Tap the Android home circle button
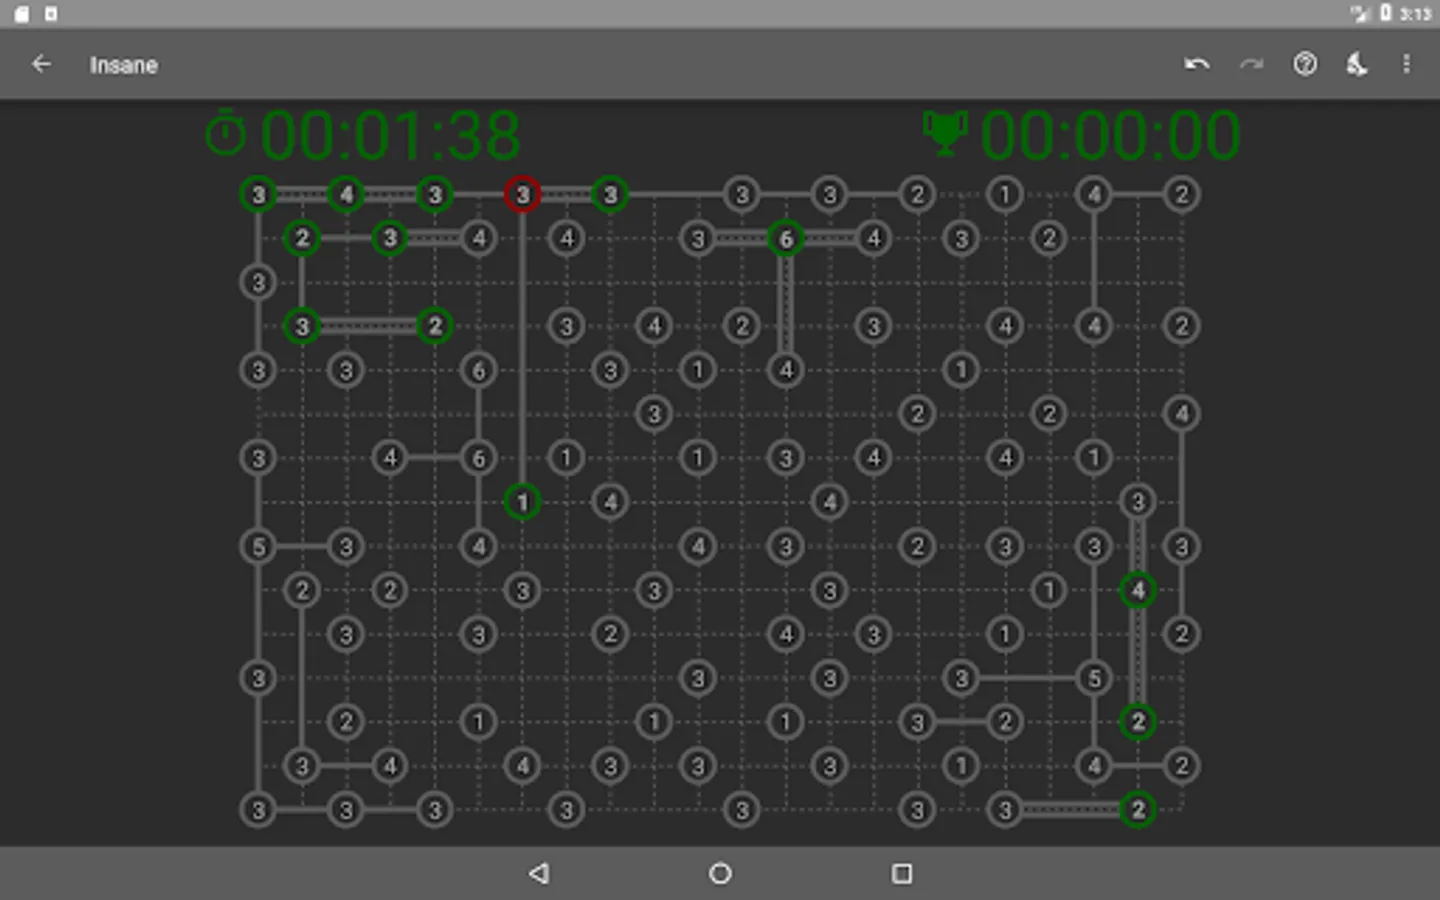Screen dimensions: 1440x900 [720, 873]
